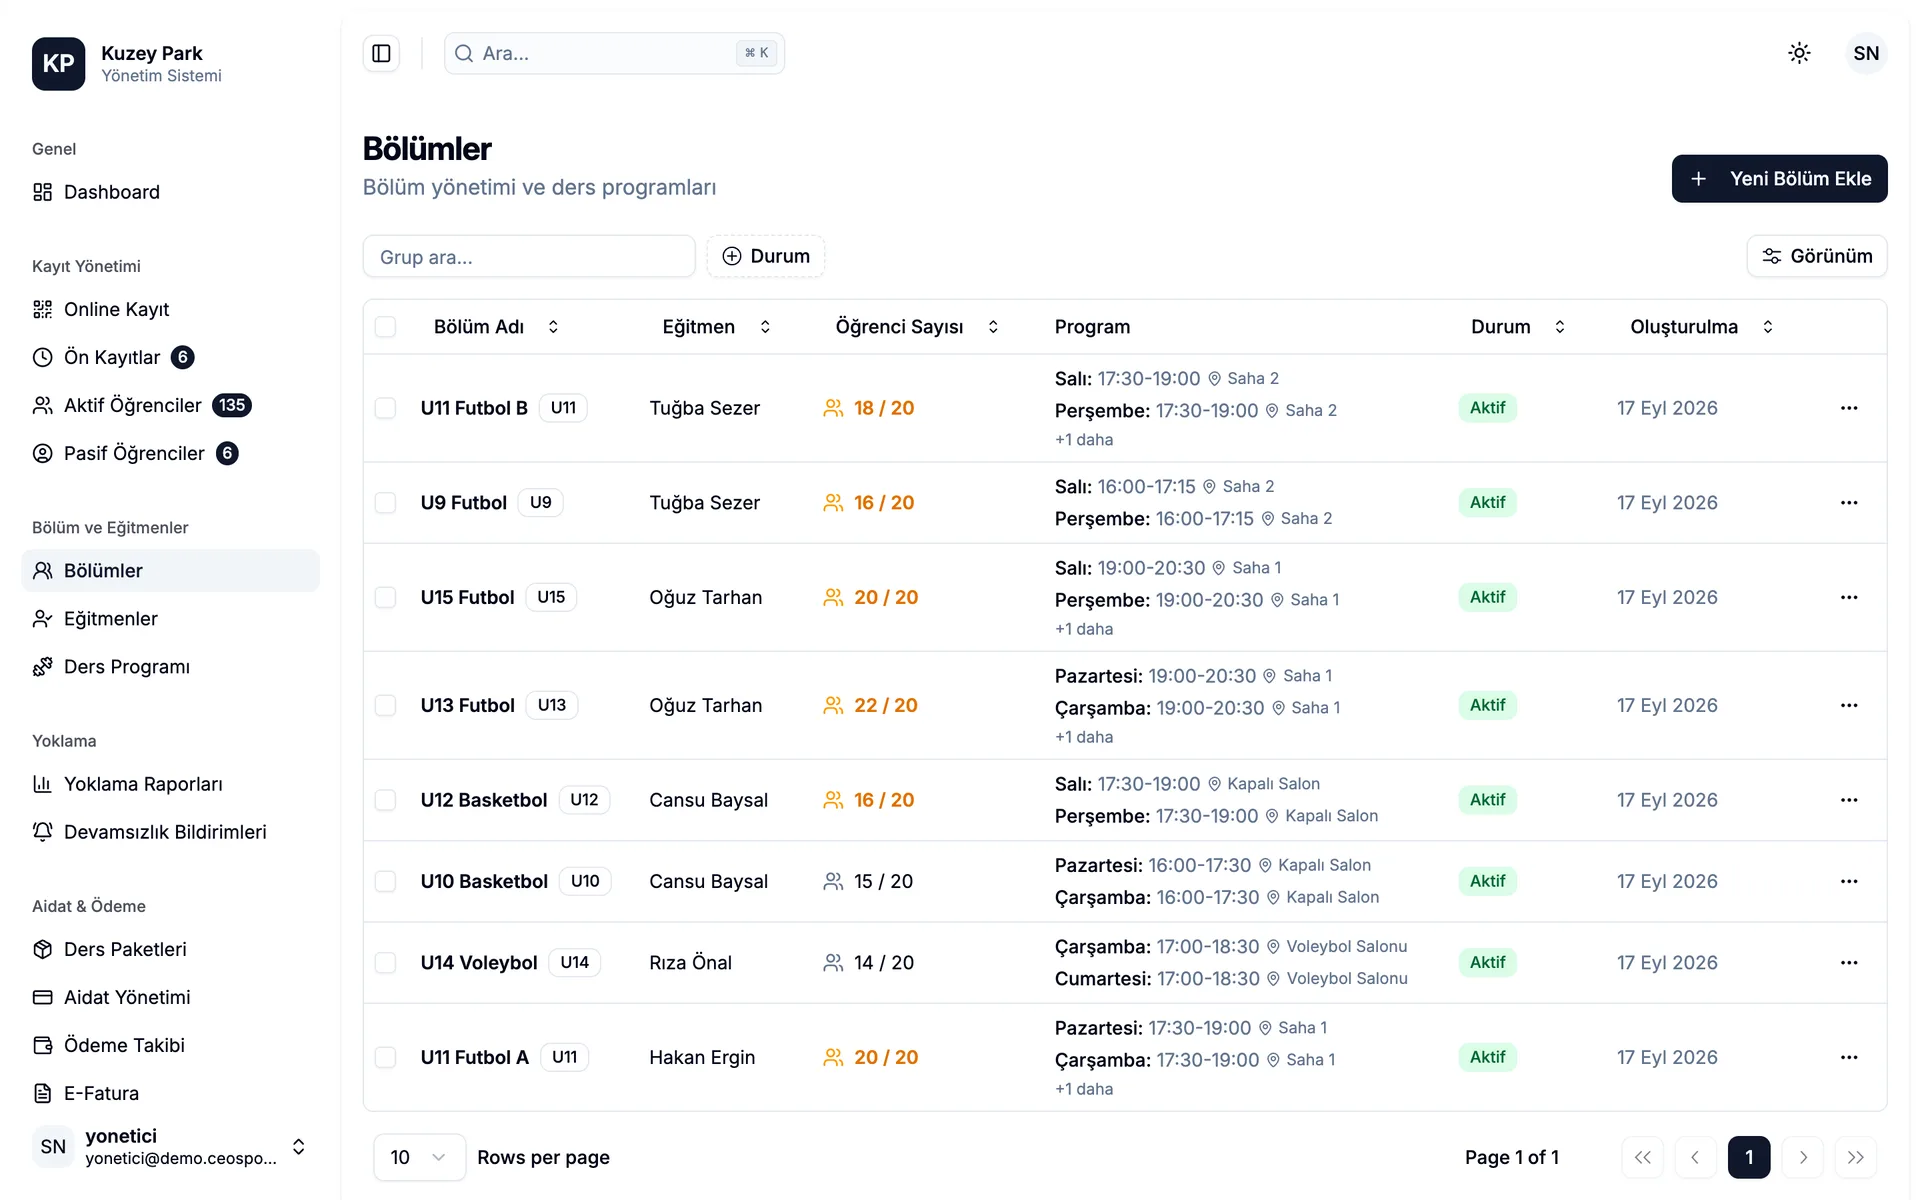Click the Yeni Bölüm Ekle button

(1779, 179)
